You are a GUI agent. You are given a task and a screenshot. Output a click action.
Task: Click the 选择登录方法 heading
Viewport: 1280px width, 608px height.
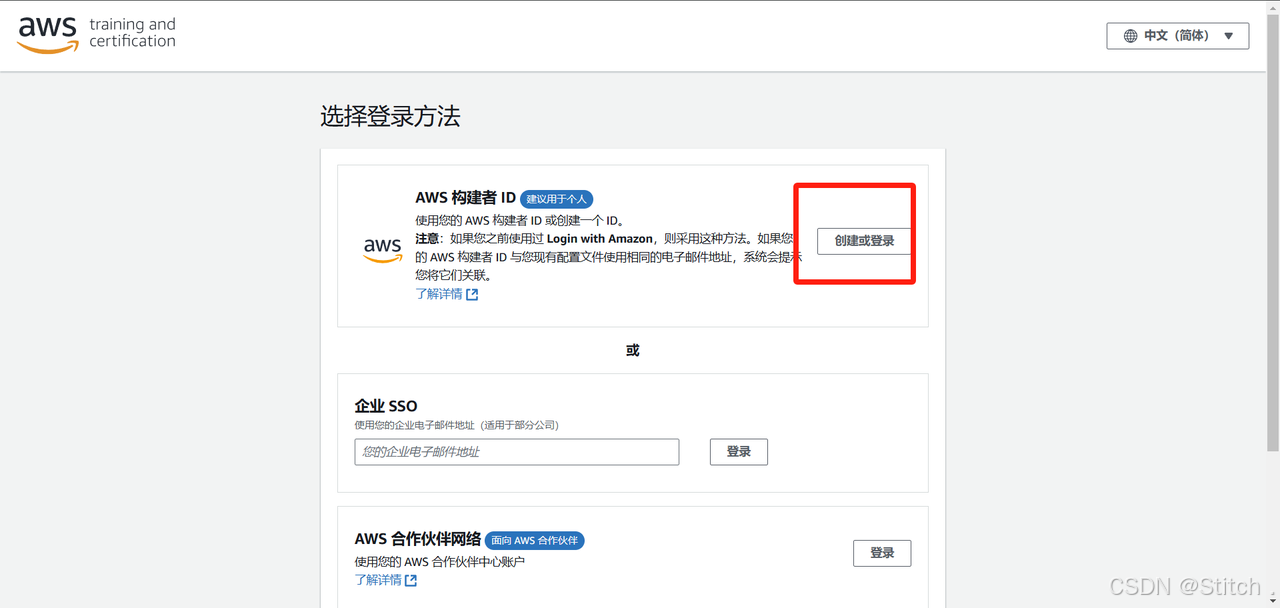pos(390,116)
